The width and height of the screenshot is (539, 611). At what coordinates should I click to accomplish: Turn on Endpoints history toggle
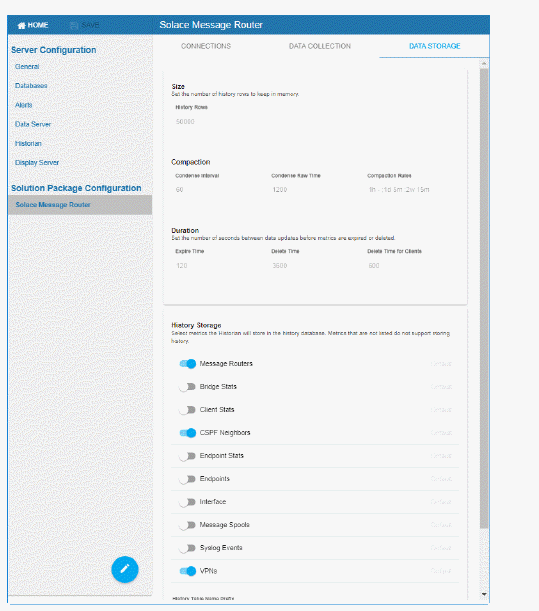pos(187,479)
